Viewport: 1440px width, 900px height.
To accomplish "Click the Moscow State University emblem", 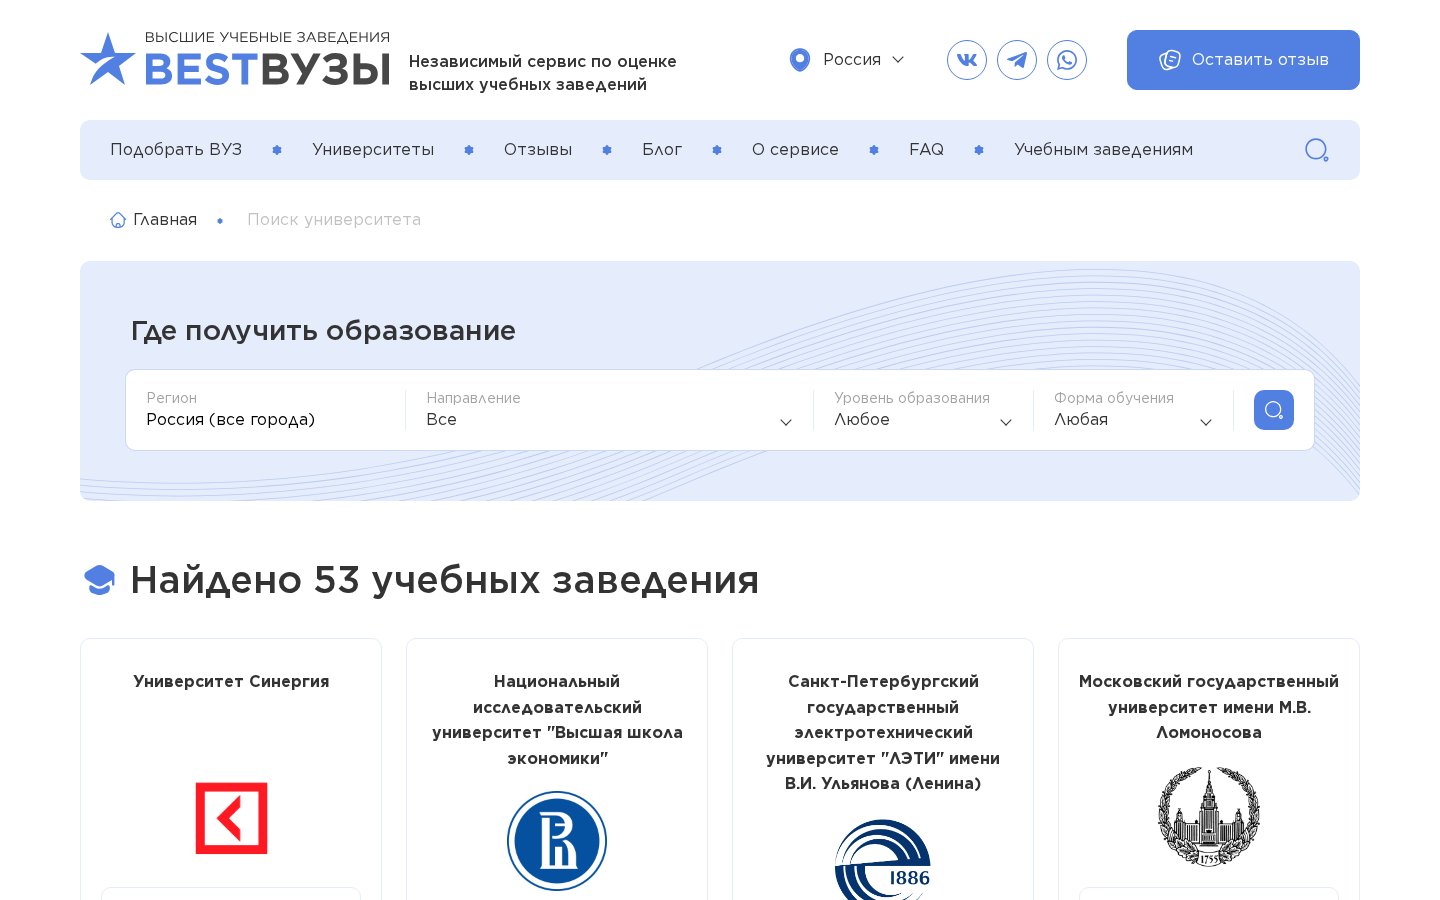I will click(x=1209, y=816).
